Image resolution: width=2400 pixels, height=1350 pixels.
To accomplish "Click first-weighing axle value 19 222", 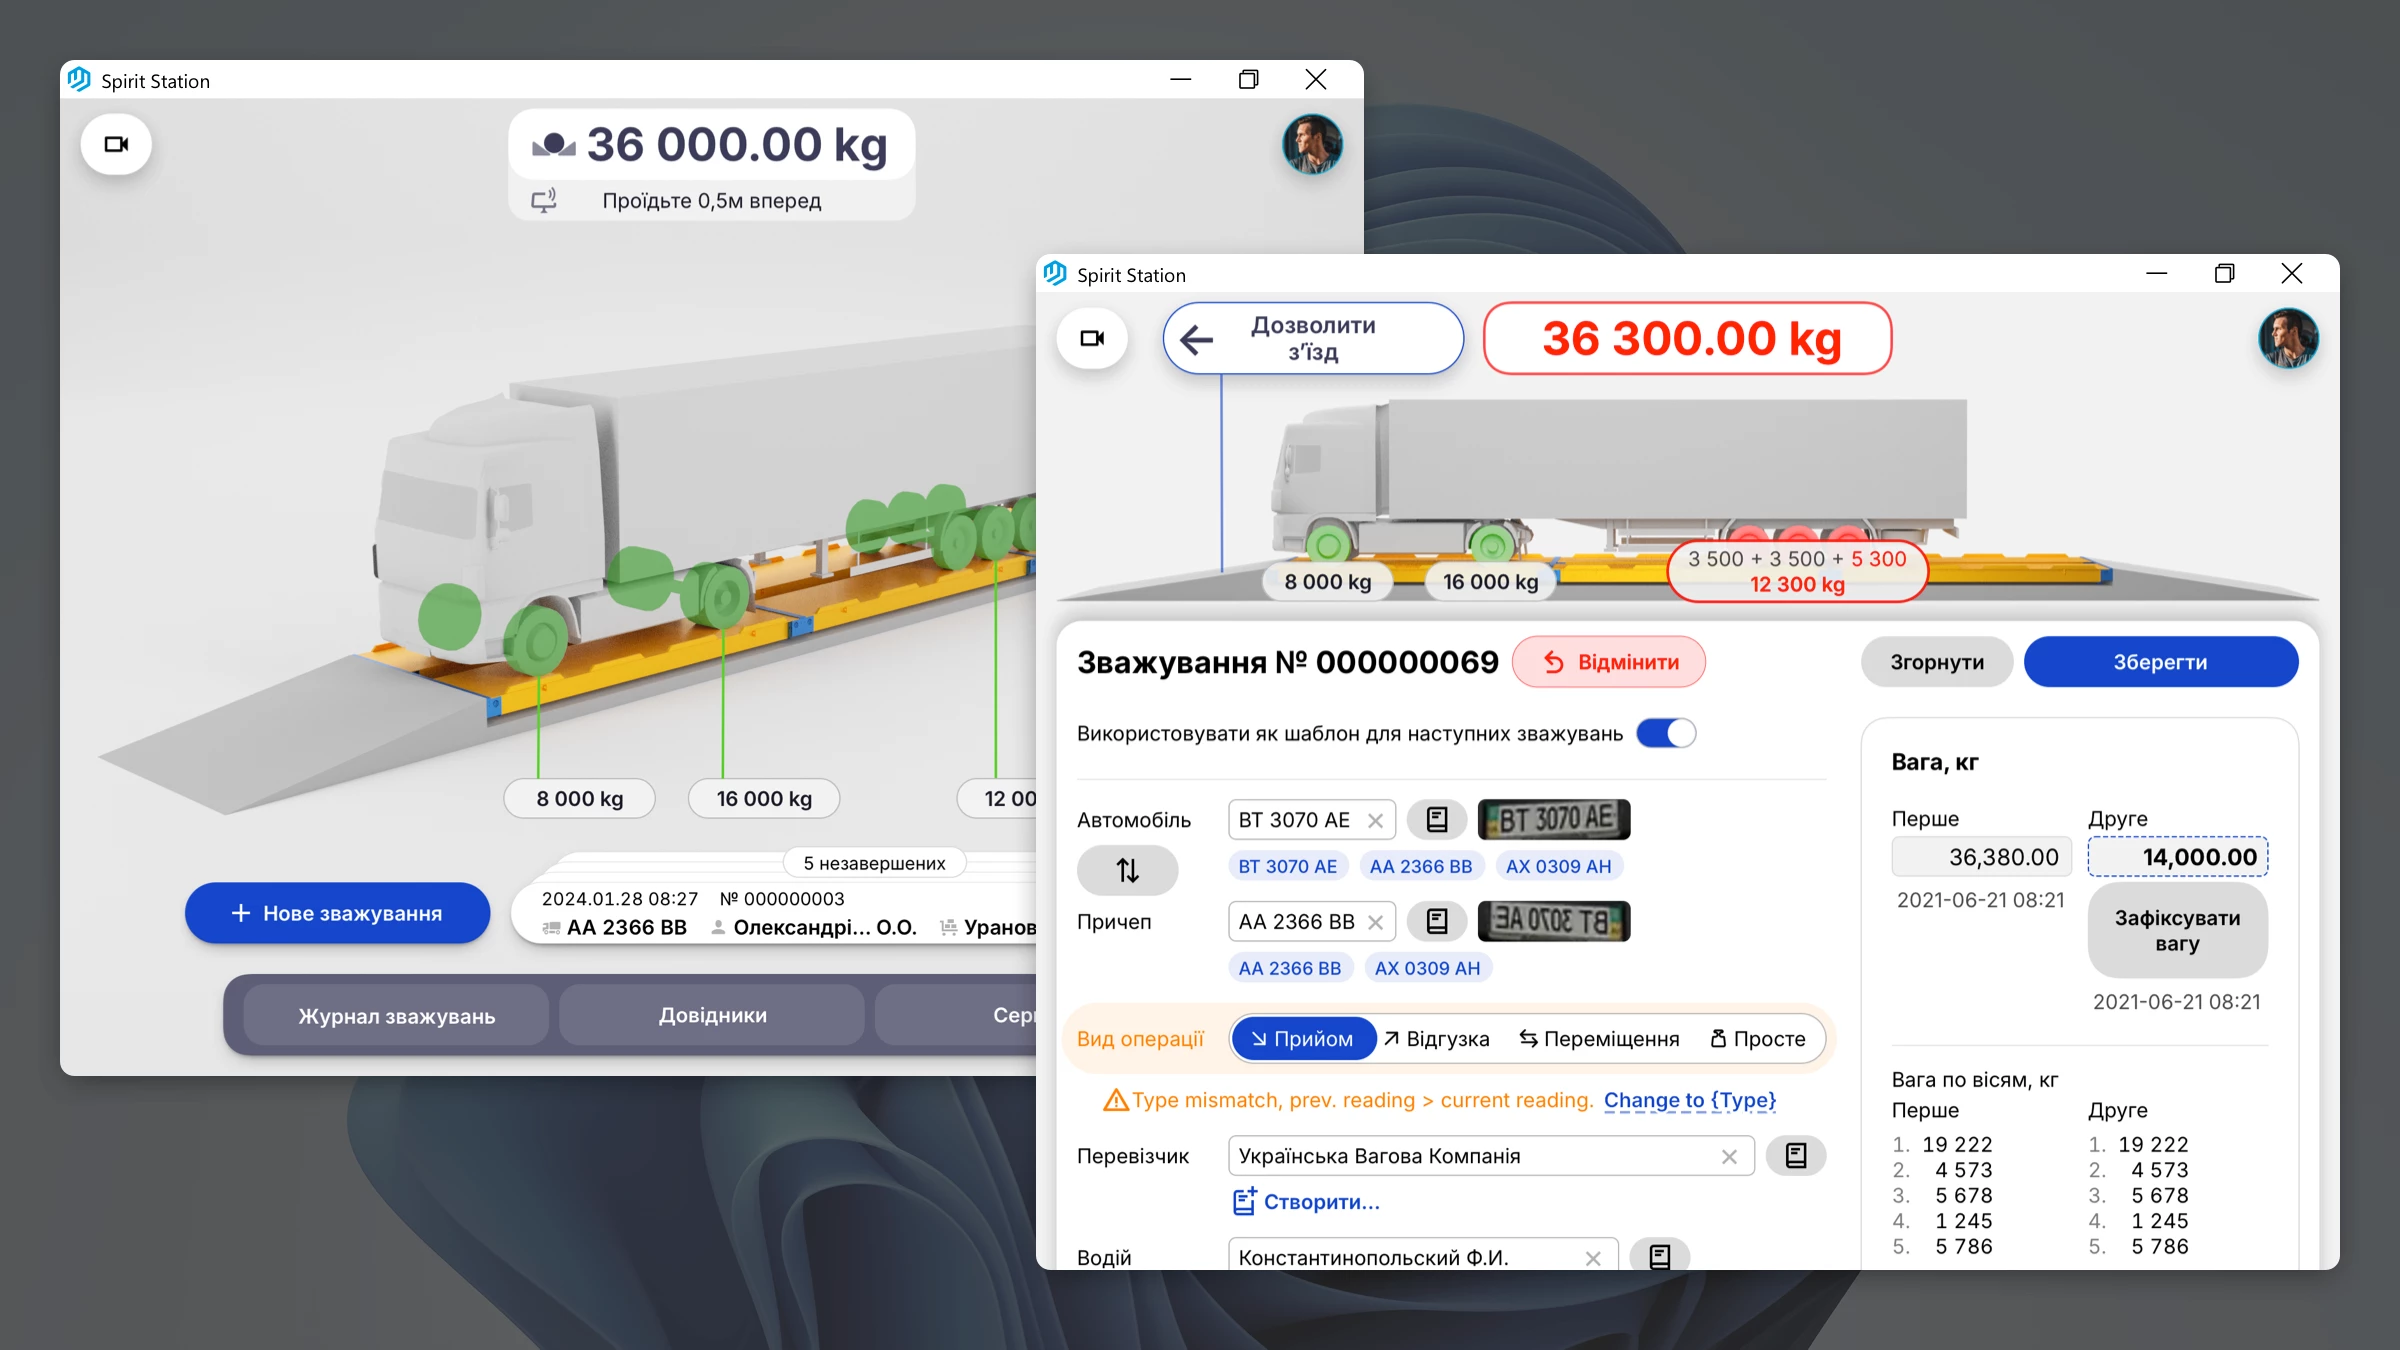I will [1957, 1144].
